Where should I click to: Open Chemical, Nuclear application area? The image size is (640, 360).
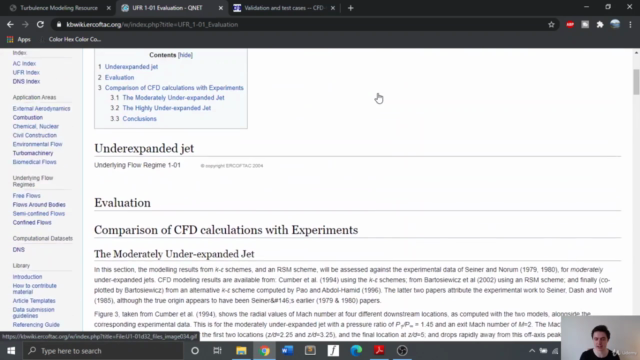tap(36, 127)
